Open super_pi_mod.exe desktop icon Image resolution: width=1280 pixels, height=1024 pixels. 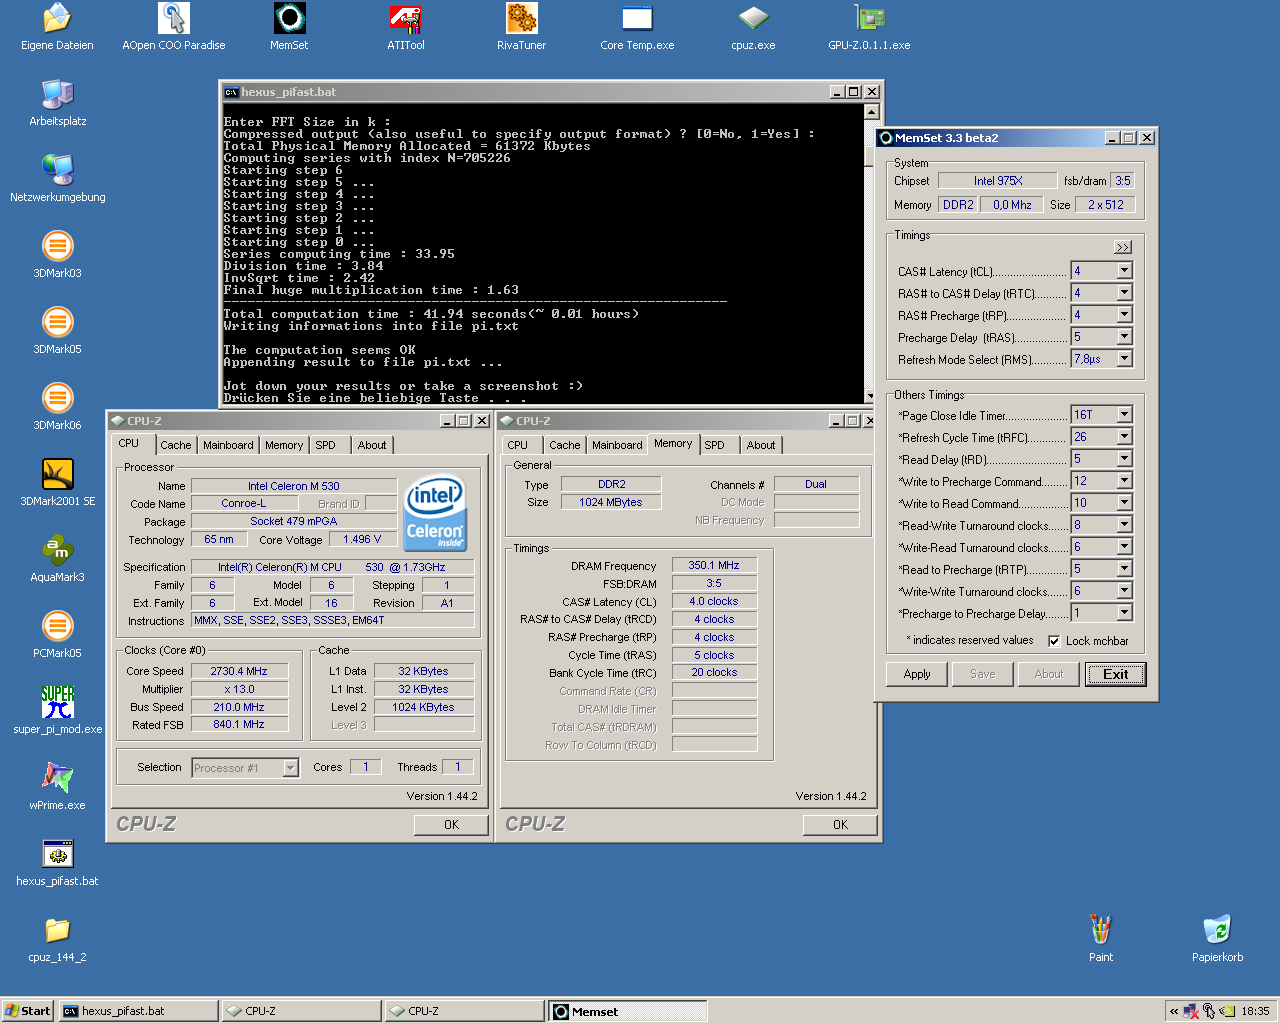pos(57,711)
